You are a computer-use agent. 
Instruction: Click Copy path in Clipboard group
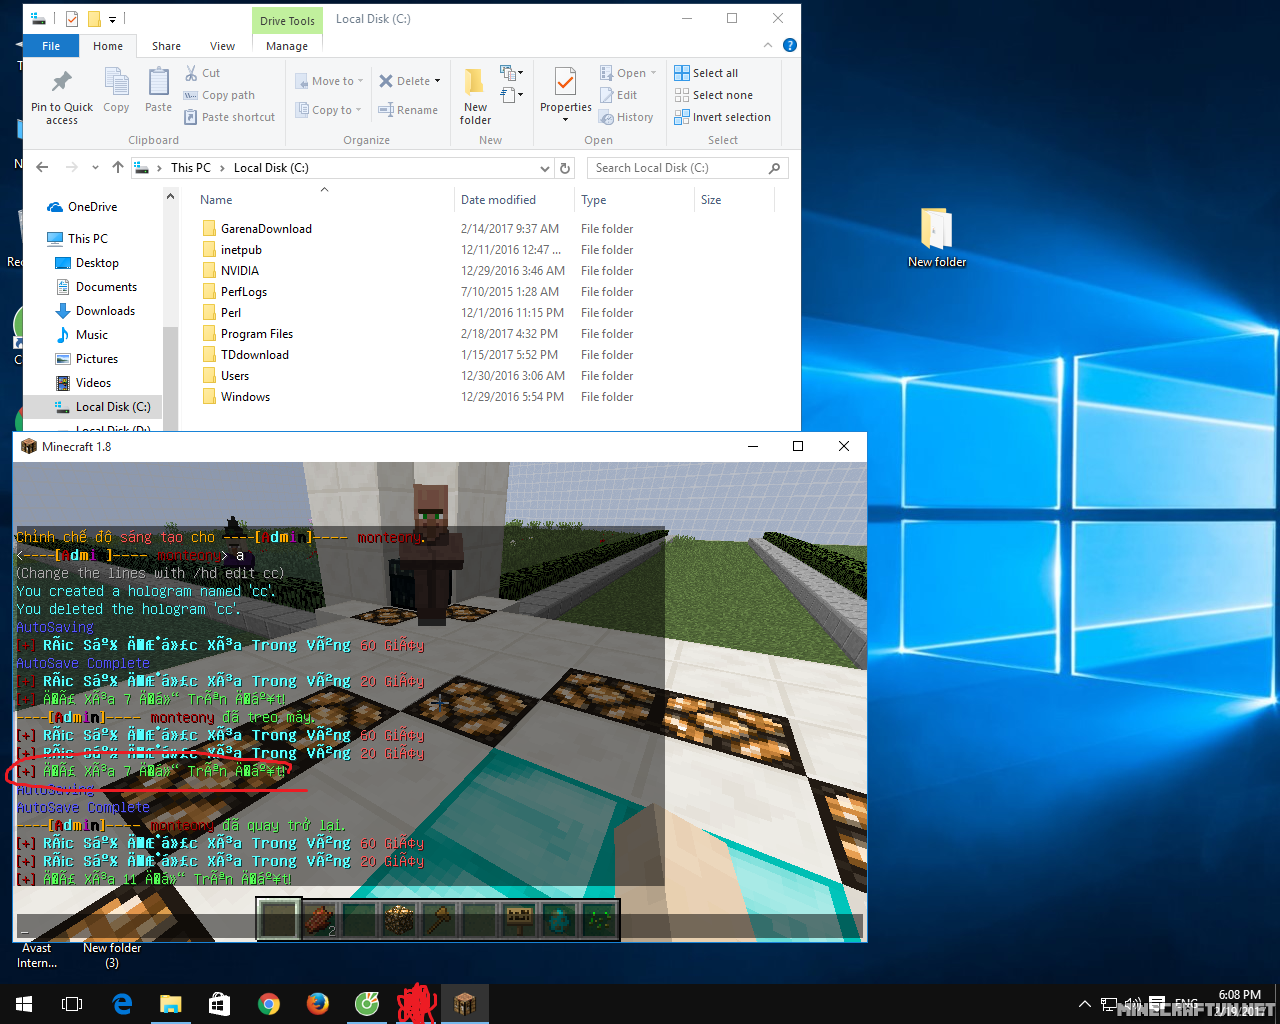(219, 95)
